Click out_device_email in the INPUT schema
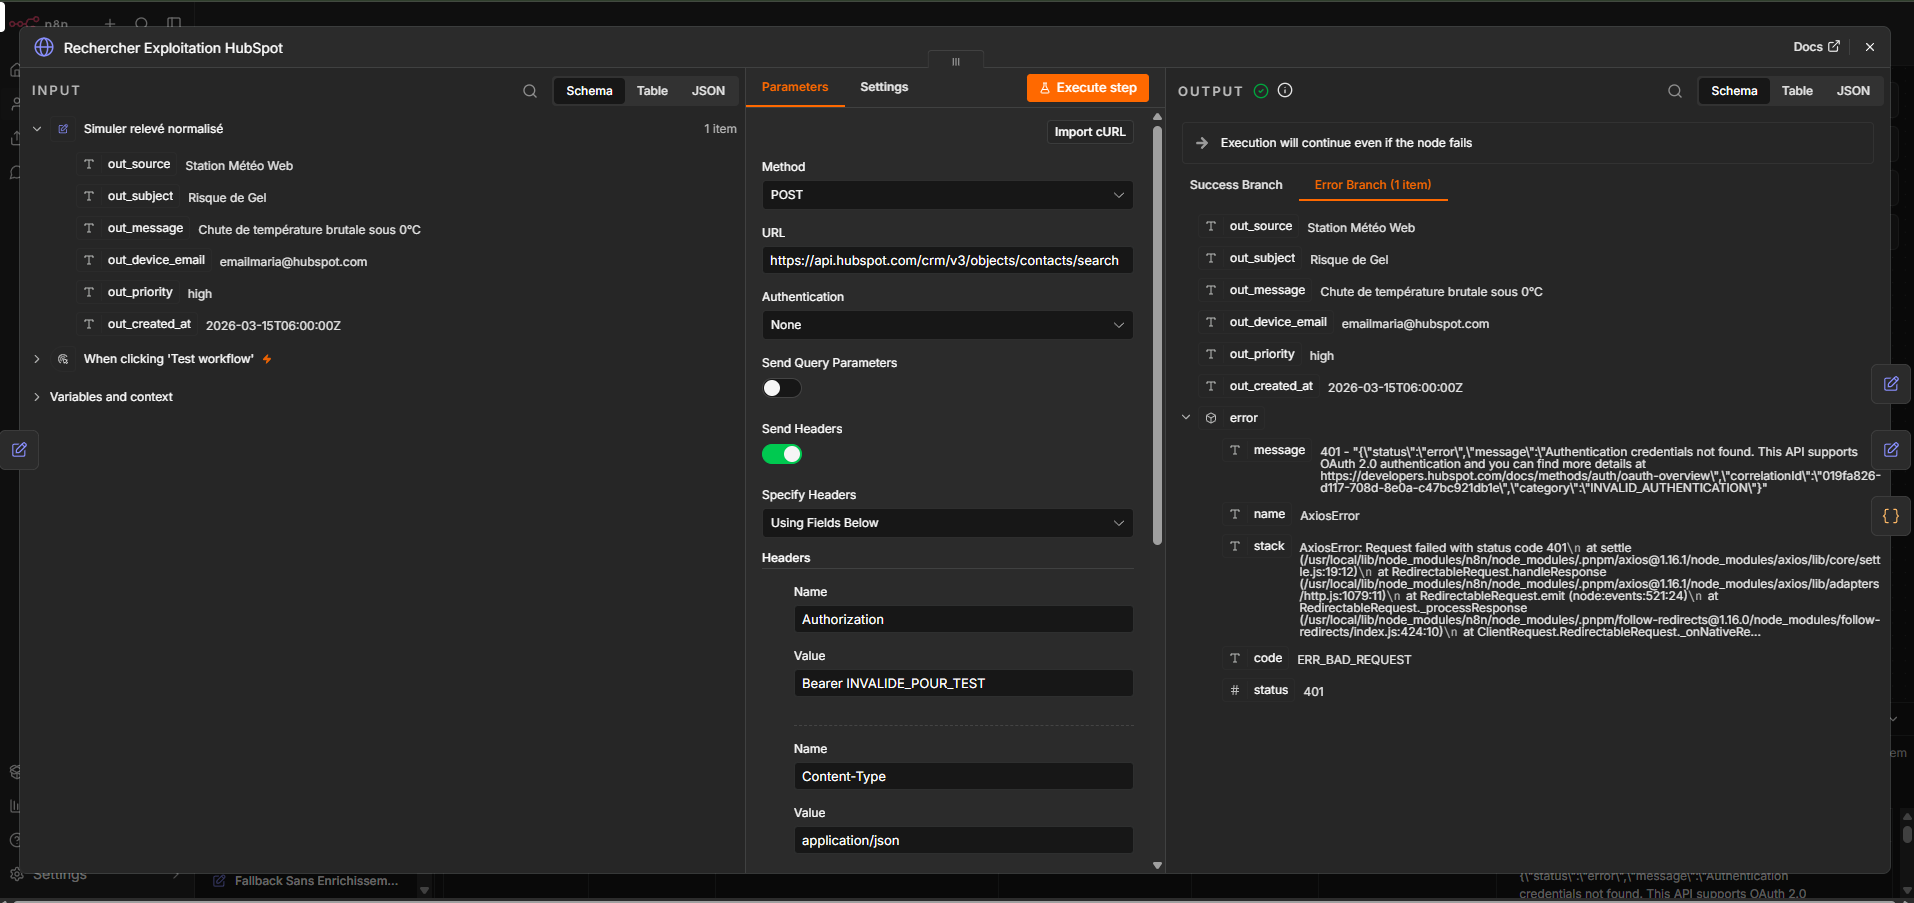1914x903 pixels. coord(156,260)
